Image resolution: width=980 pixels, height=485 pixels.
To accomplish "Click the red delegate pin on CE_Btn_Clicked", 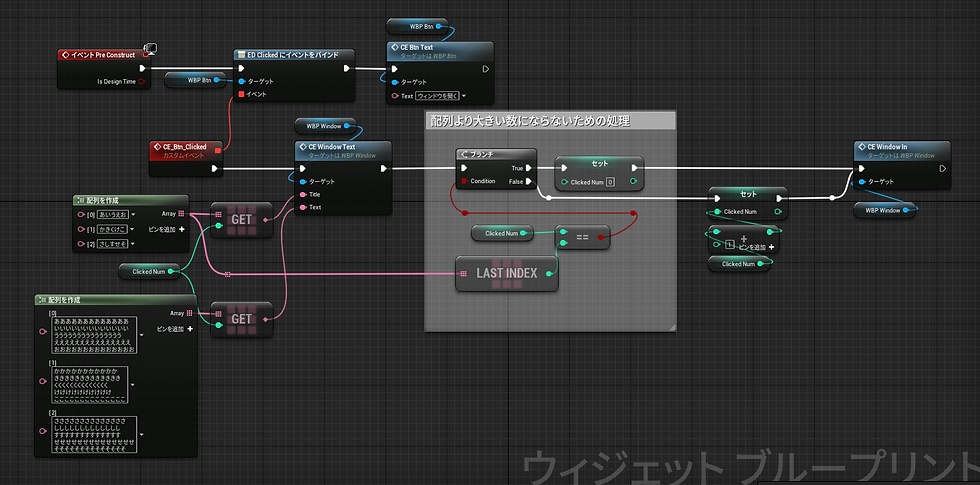I will [218, 150].
